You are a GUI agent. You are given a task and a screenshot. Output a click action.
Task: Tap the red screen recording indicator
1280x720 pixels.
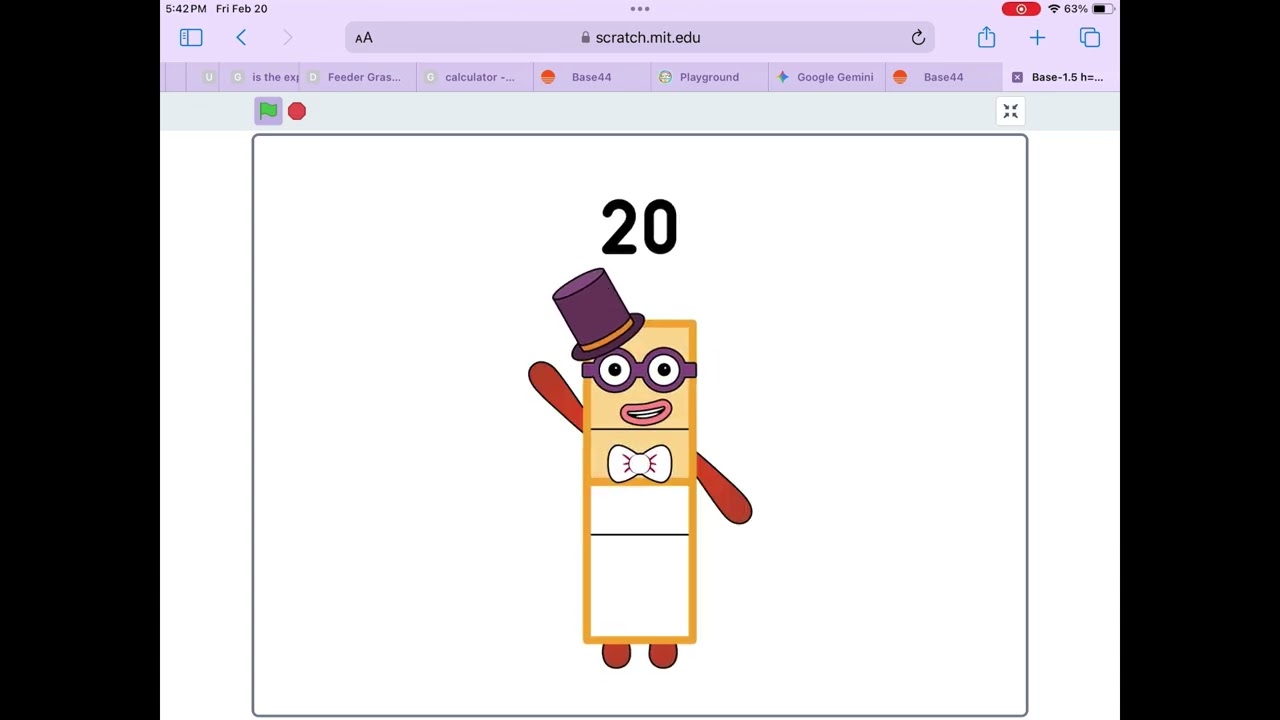click(1021, 9)
